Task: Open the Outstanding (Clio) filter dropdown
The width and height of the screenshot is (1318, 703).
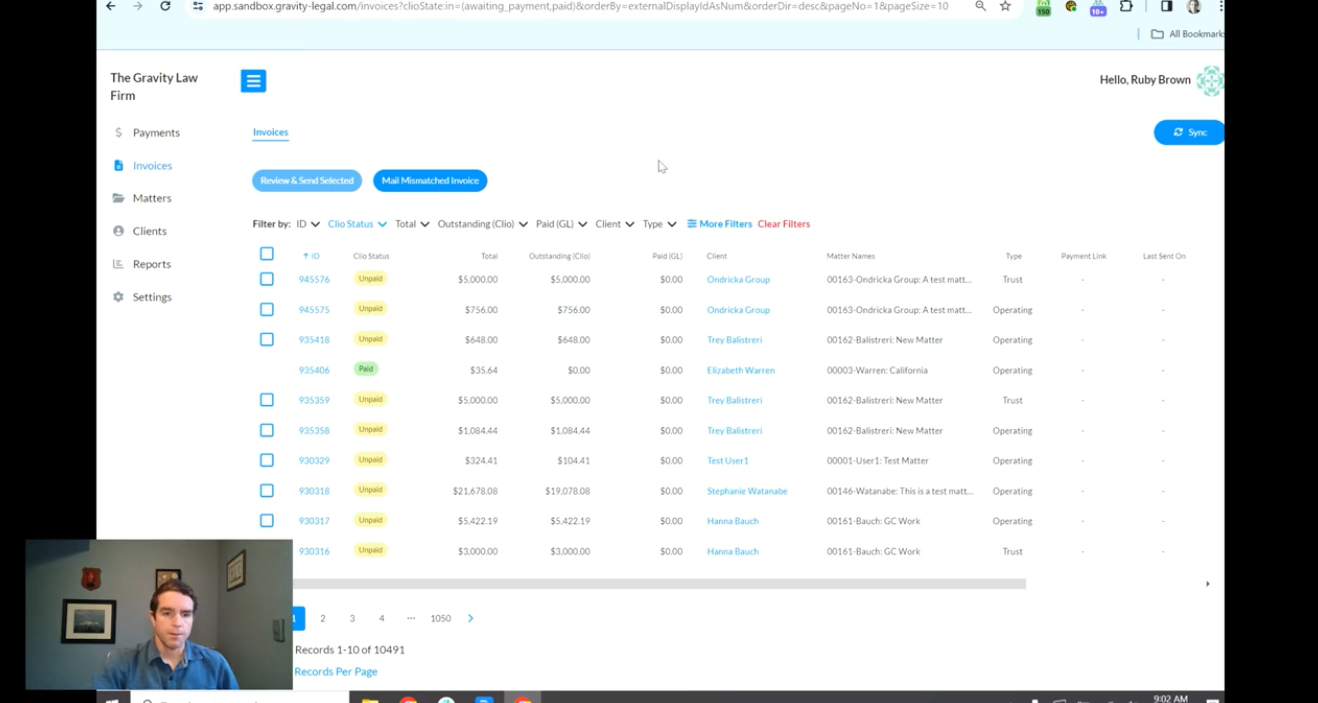Action: tap(482, 224)
